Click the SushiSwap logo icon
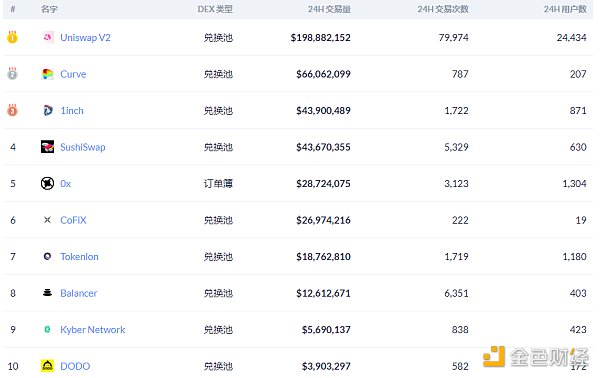 [x=47, y=147]
